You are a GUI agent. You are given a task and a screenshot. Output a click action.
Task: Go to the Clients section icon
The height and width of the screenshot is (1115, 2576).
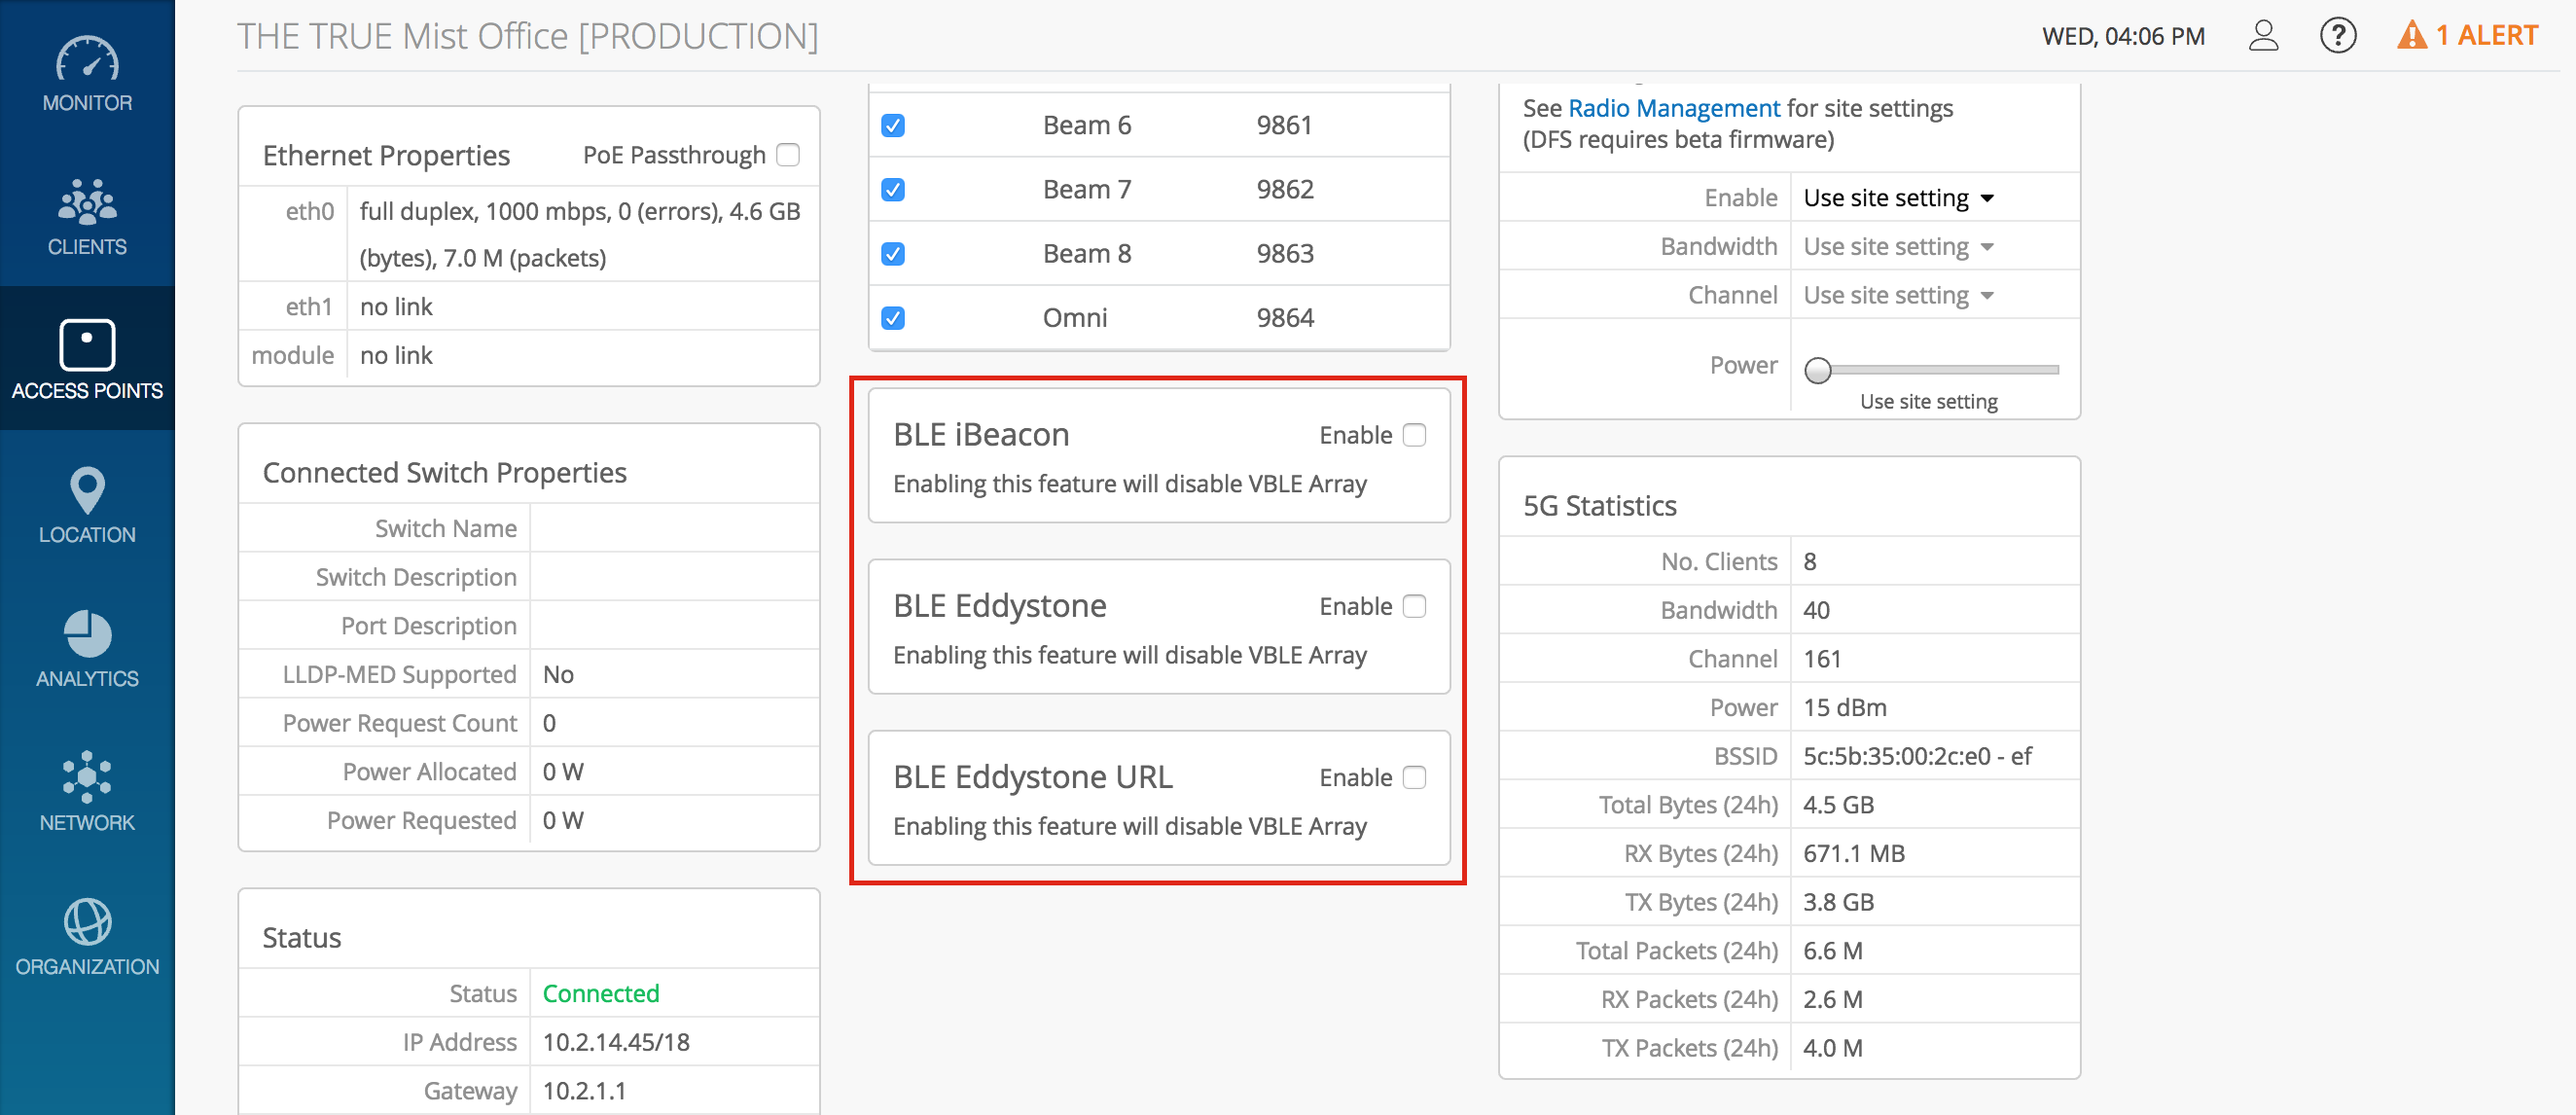[x=87, y=202]
